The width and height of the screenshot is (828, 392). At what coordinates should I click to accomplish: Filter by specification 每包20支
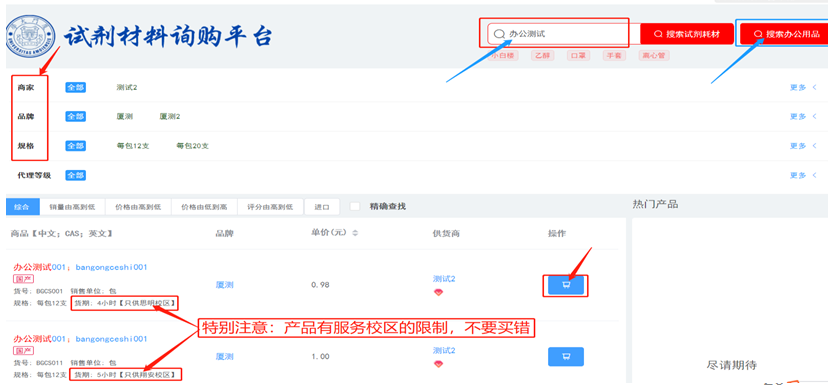(192, 146)
